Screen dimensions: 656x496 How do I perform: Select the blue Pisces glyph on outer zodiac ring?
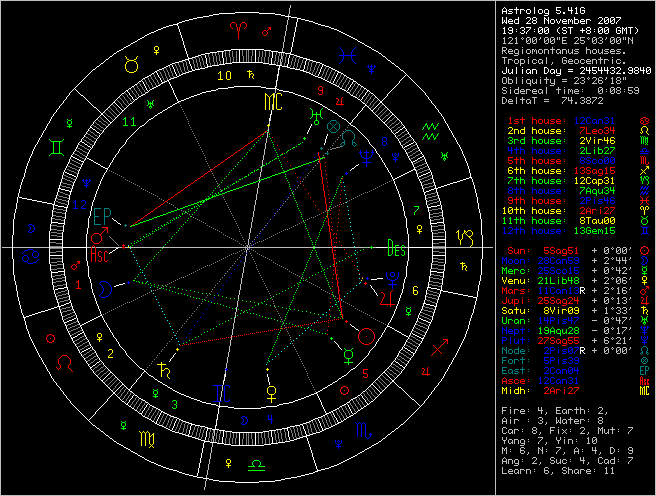347,55
